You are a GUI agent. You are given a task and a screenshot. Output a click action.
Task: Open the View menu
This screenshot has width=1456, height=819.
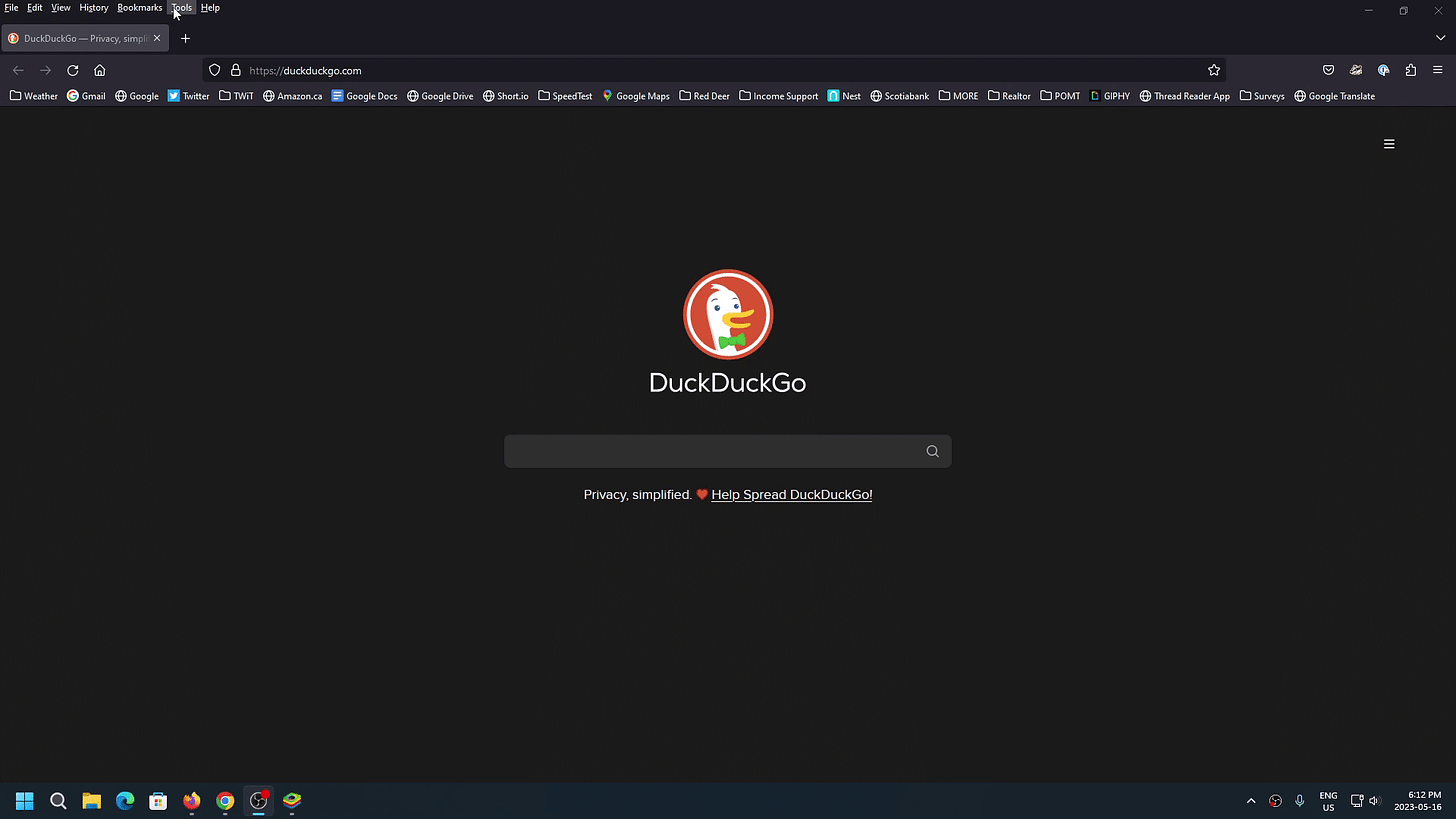(x=61, y=7)
